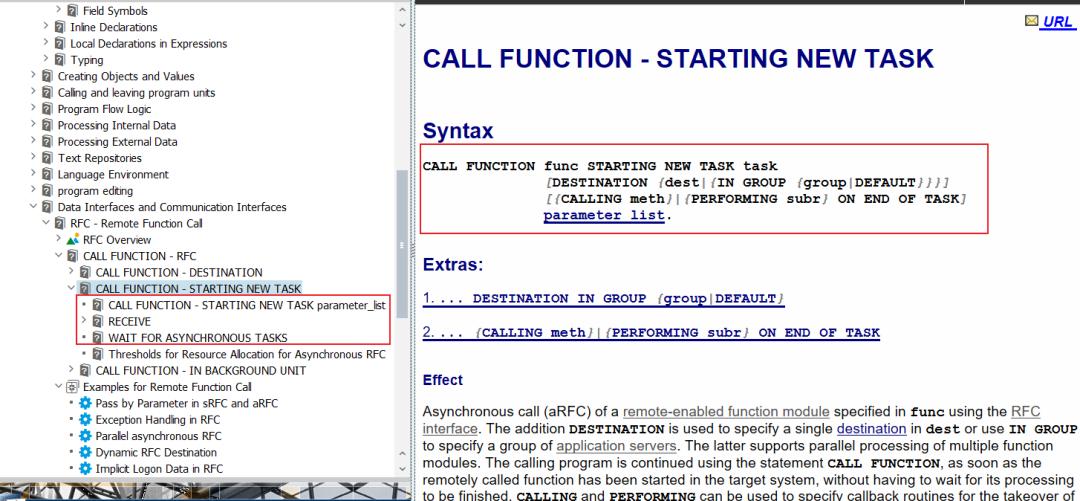The height and width of the screenshot is (501, 1080).
Task: Click the WAIT FOR ASYNCHRONOUS TASKS icon
Action: pos(98,338)
